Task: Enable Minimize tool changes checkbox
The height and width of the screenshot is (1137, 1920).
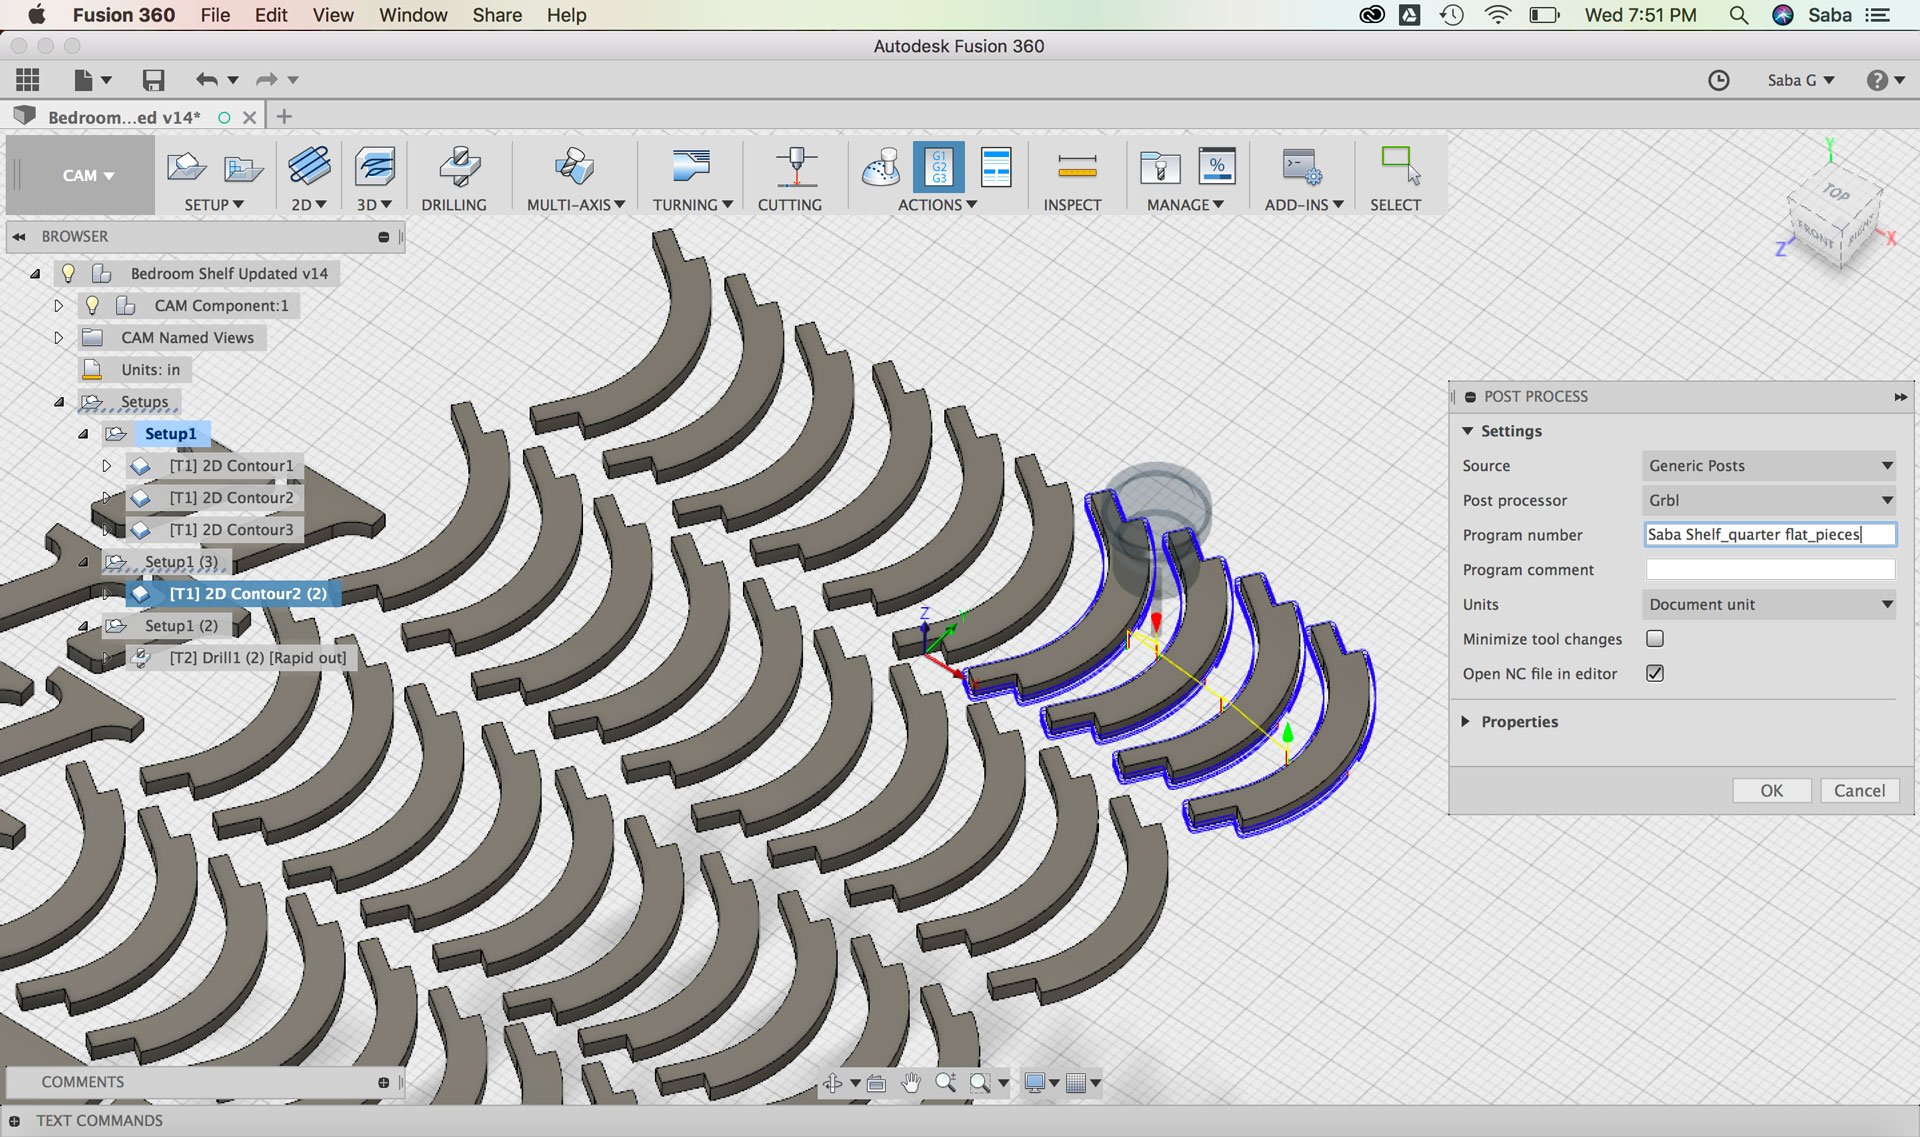Action: point(1655,639)
